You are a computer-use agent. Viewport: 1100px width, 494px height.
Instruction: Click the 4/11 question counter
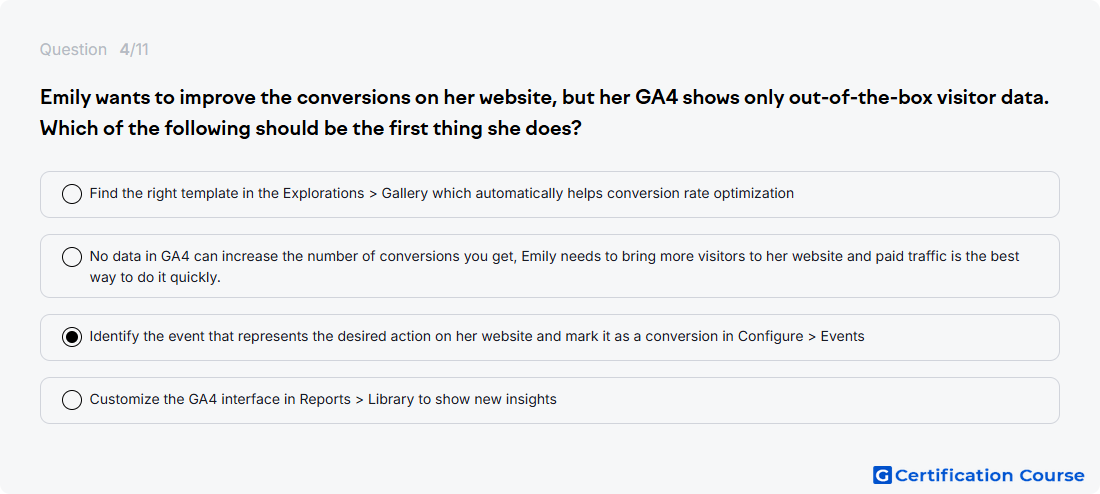tap(134, 50)
